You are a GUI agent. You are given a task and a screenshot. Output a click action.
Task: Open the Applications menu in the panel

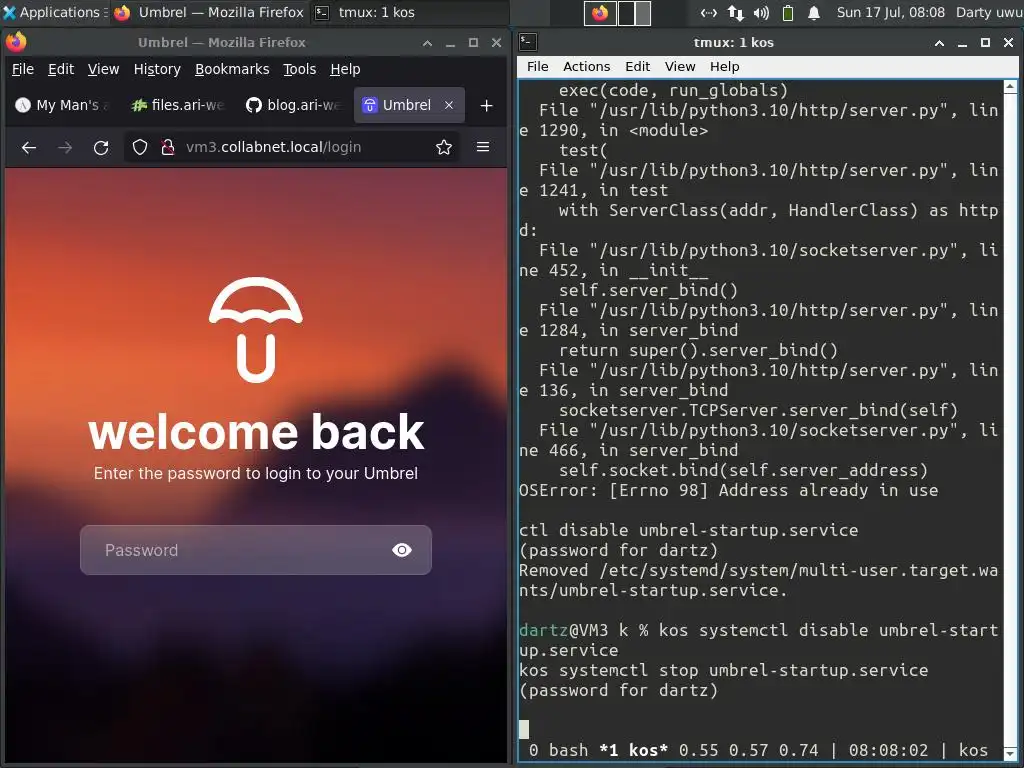point(55,12)
